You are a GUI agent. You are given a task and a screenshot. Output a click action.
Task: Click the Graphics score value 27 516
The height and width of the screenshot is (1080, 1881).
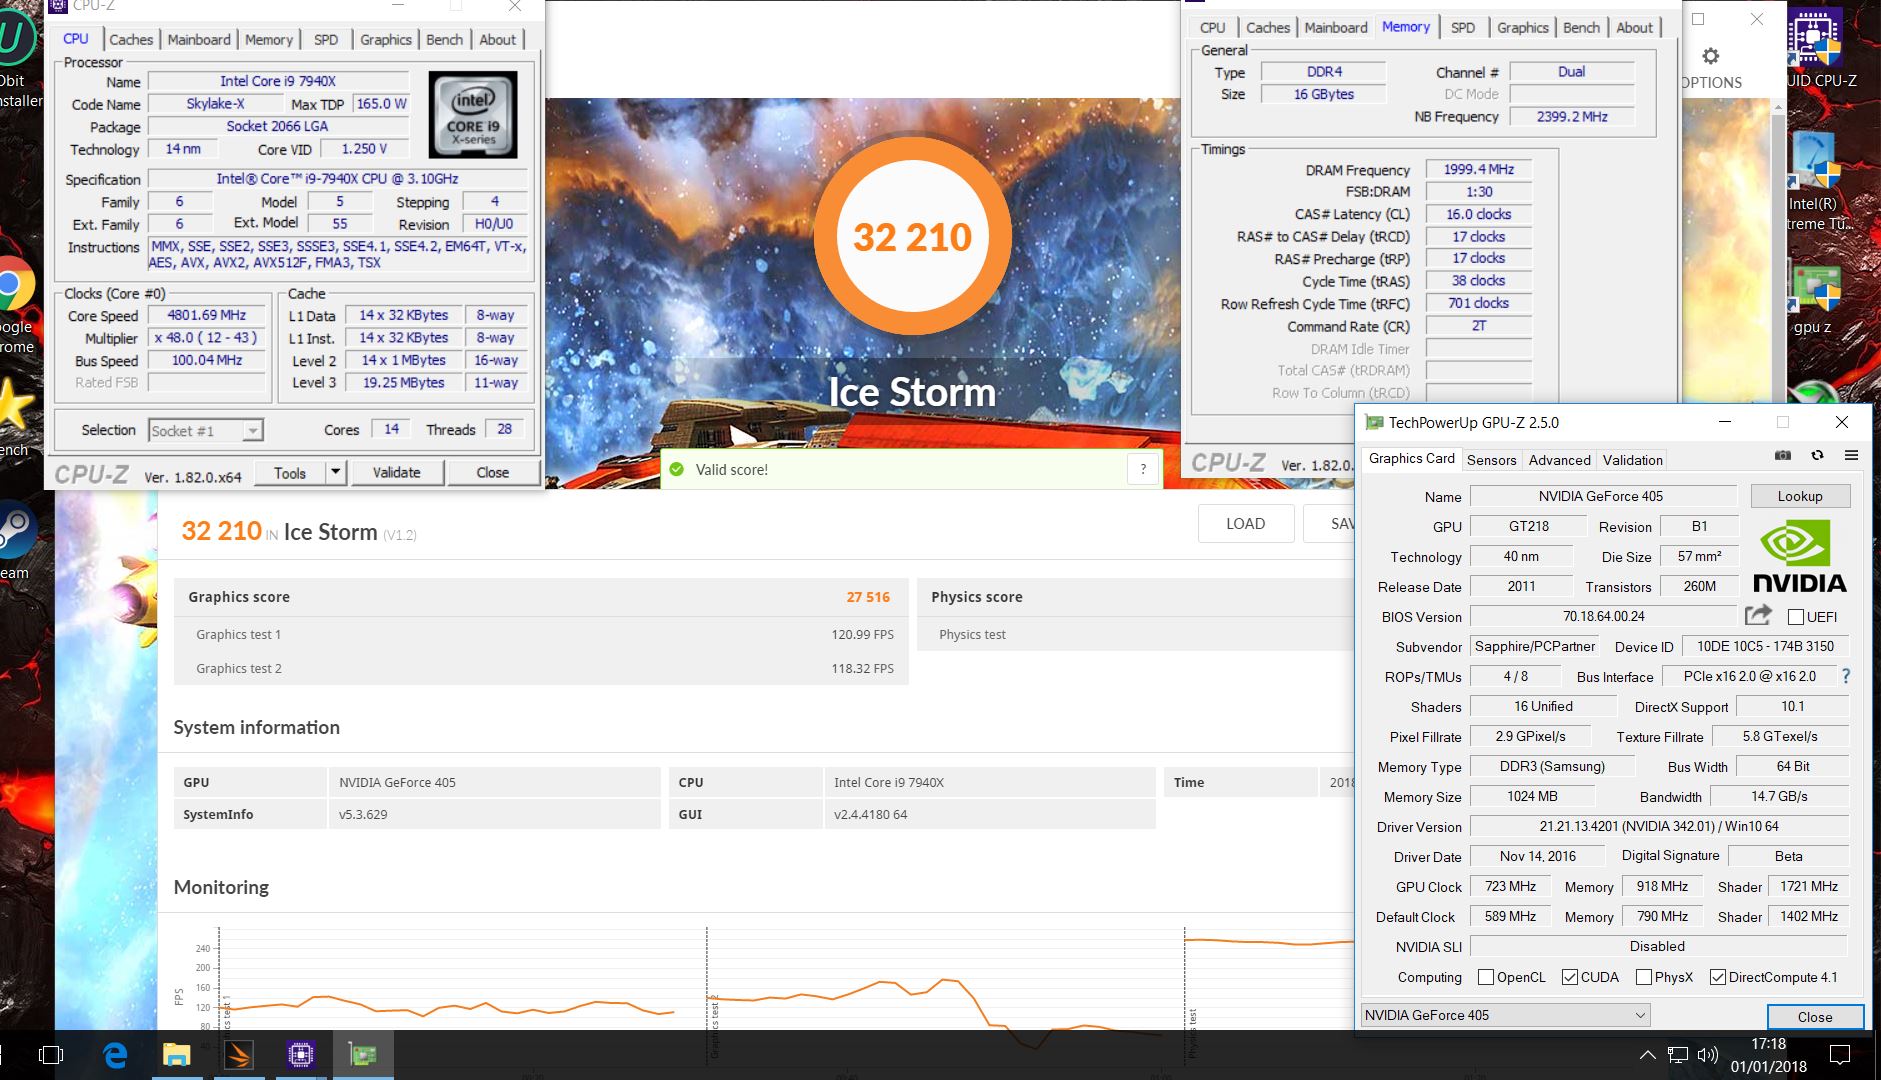[867, 597]
